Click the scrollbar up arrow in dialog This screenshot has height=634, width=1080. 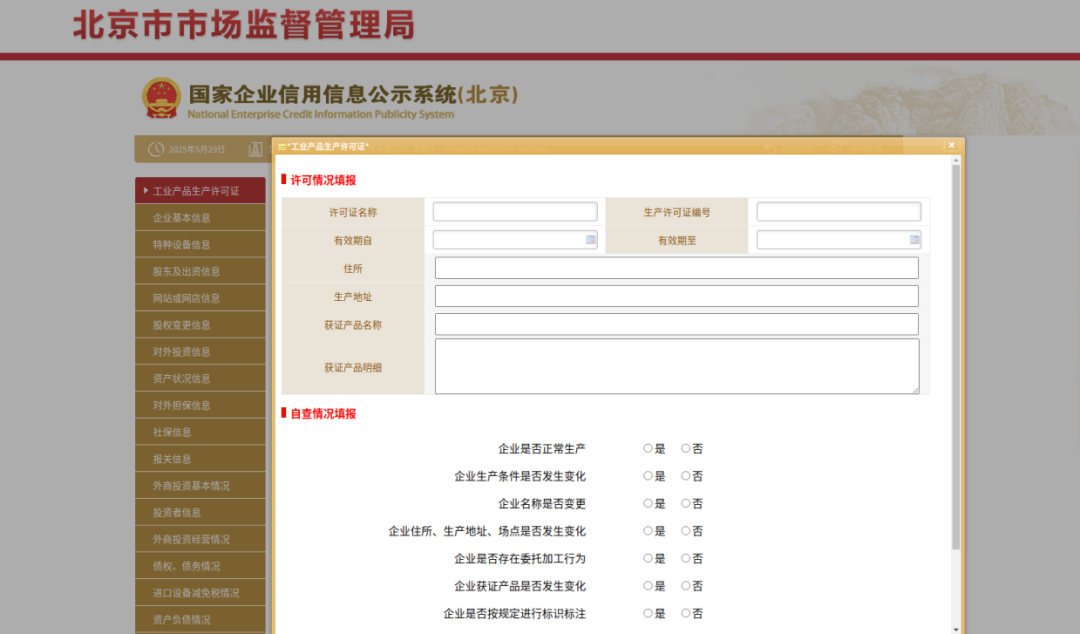point(955,161)
